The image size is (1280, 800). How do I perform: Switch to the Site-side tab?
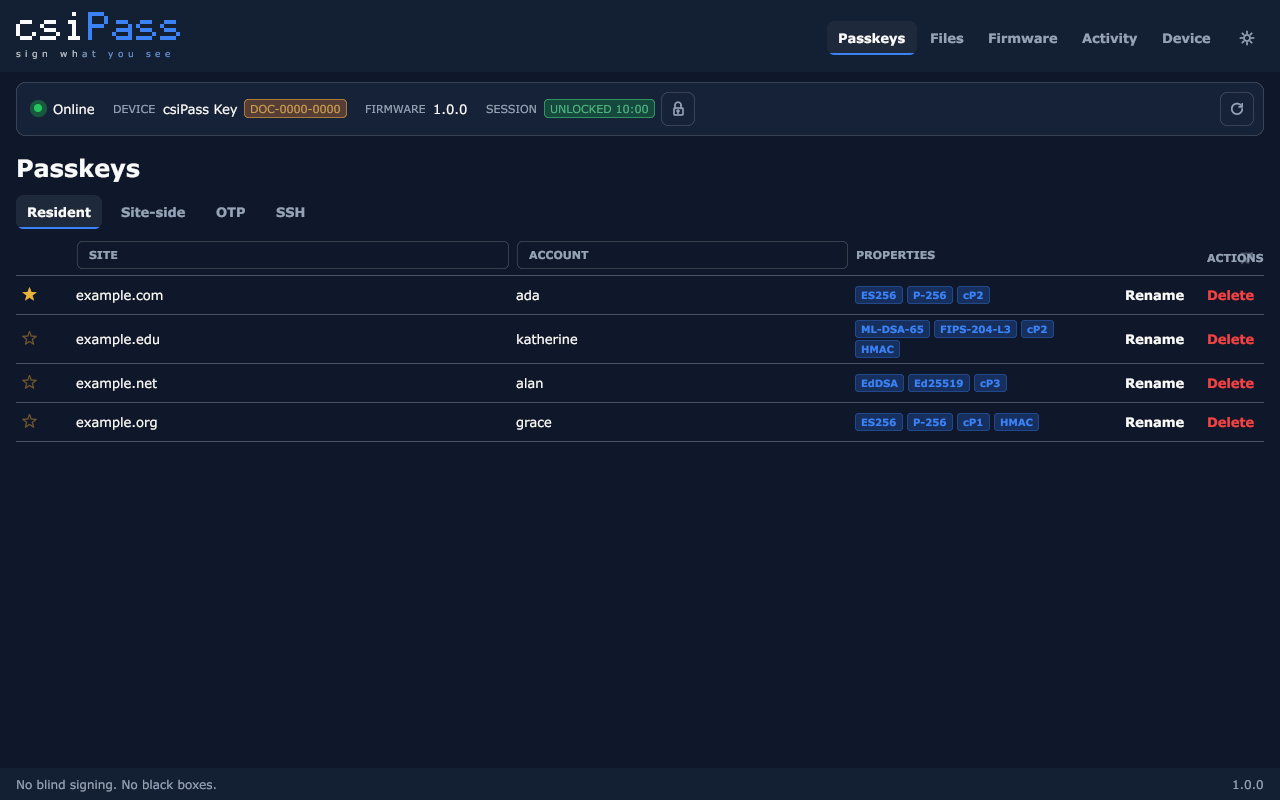pos(153,212)
